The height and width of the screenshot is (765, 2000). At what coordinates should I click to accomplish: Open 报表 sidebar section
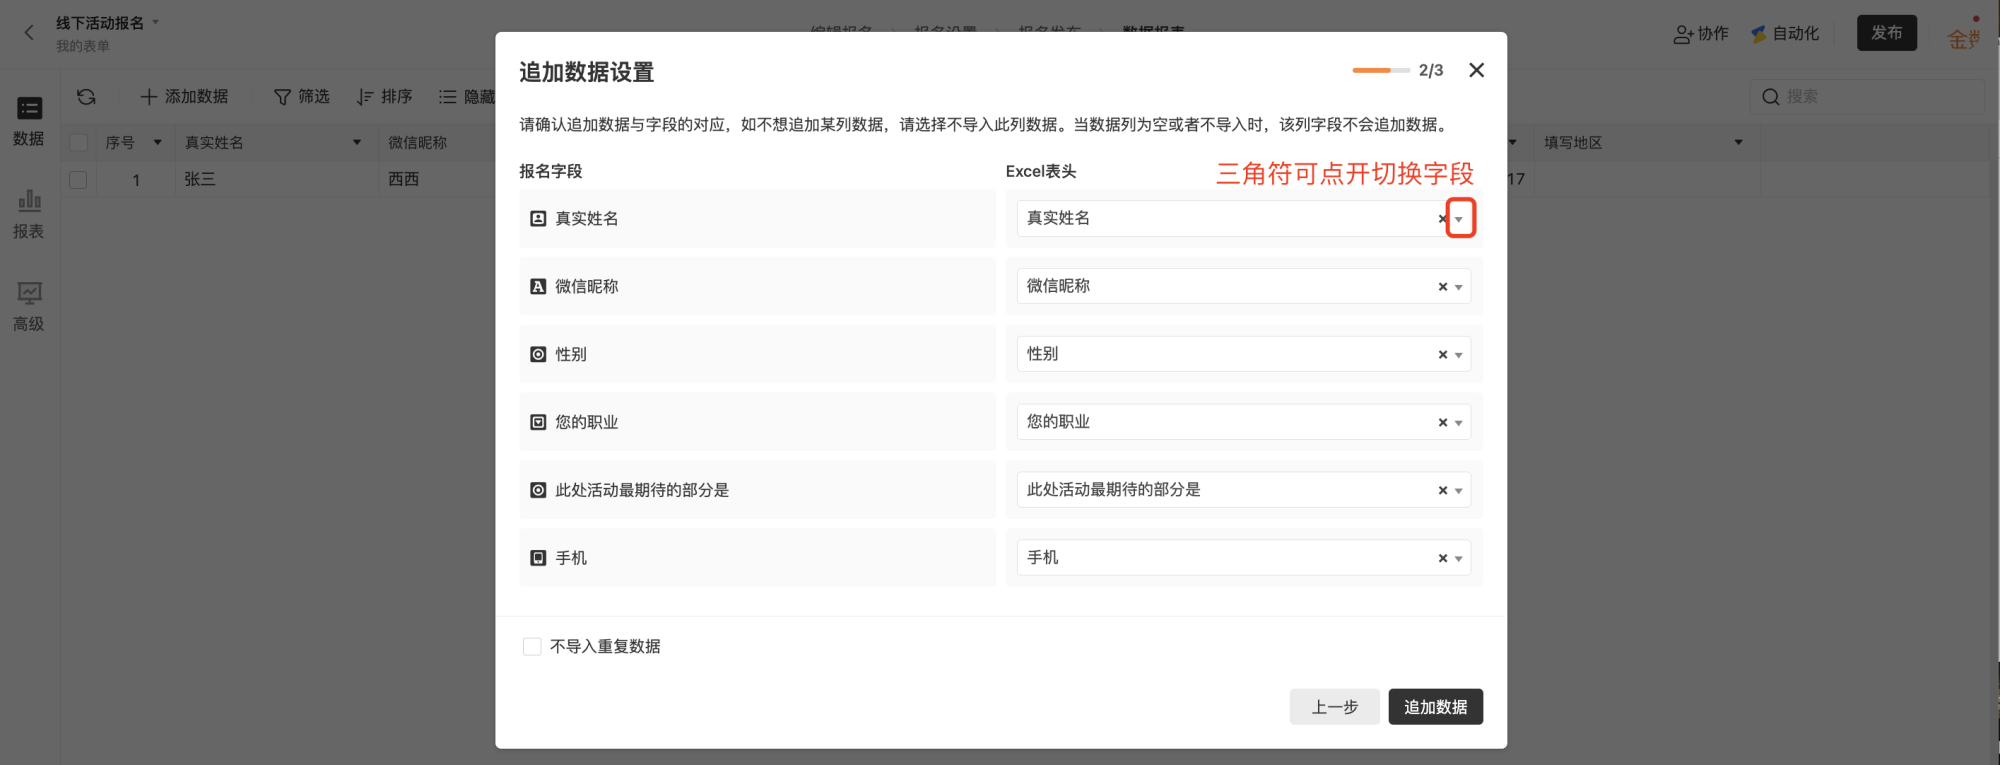[29, 214]
